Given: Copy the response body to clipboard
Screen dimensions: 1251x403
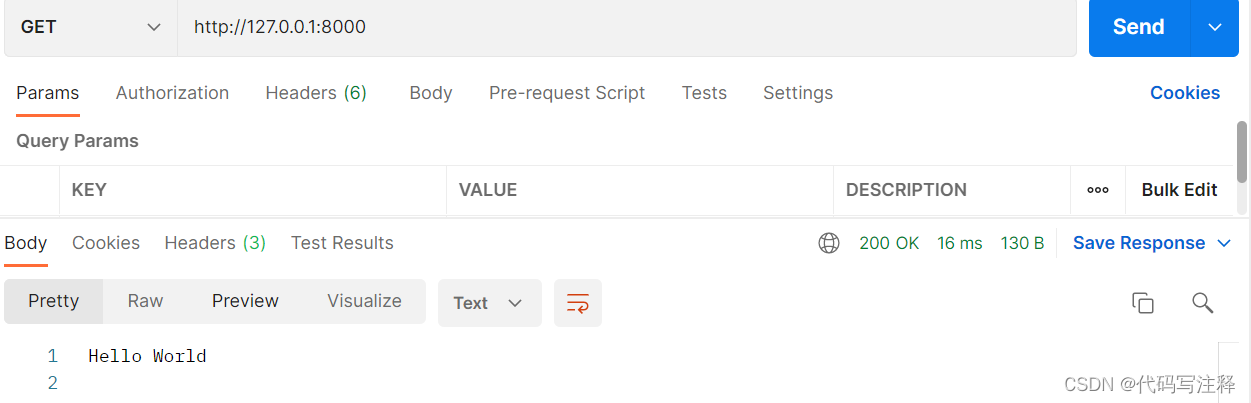Looking at the screenshot, I should click(x=1142, y=303).
